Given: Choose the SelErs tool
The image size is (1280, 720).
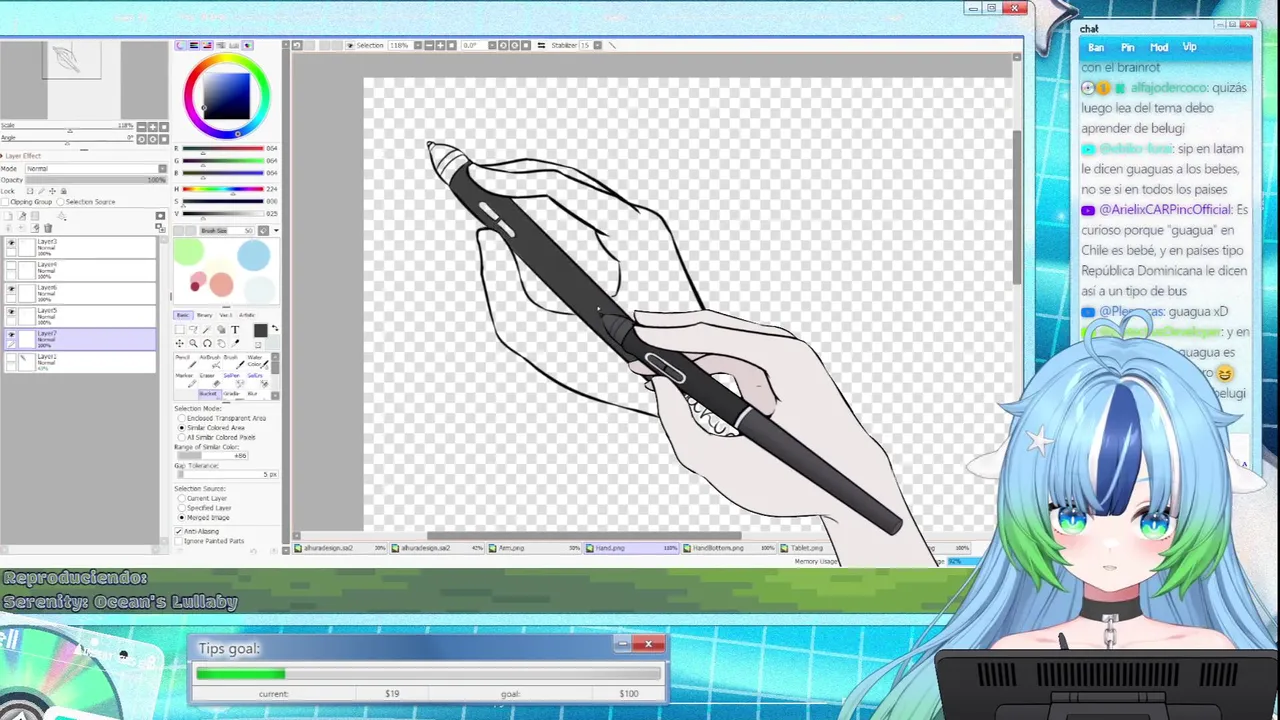Looking at the screenshot, I should pyautogui.click(x=258, y=381).
